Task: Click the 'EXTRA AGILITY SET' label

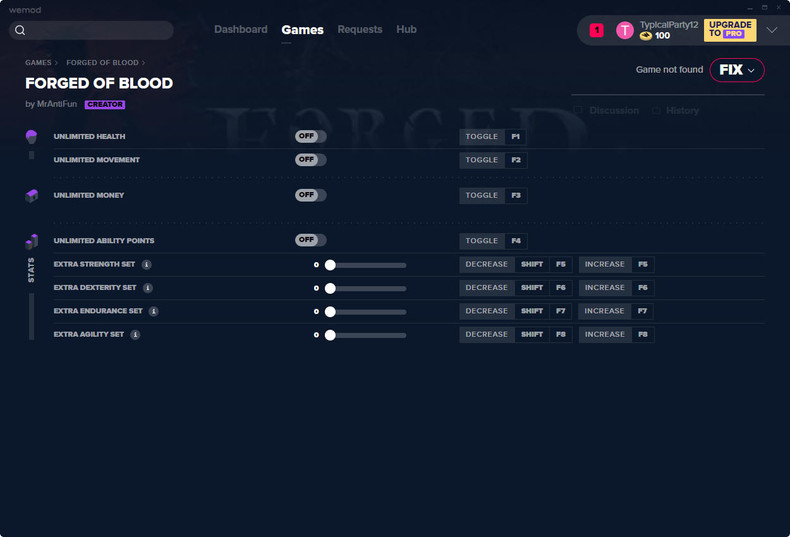Action: [x=89, y=334]
